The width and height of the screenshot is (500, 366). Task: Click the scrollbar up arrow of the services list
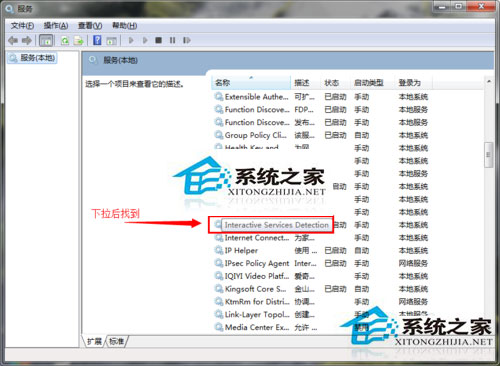click(489, 81)
